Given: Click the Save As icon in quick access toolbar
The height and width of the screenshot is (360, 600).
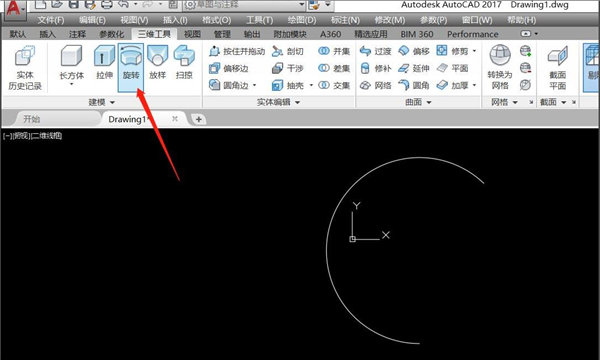Looking at the screenshot, I should tap(90, 4).
